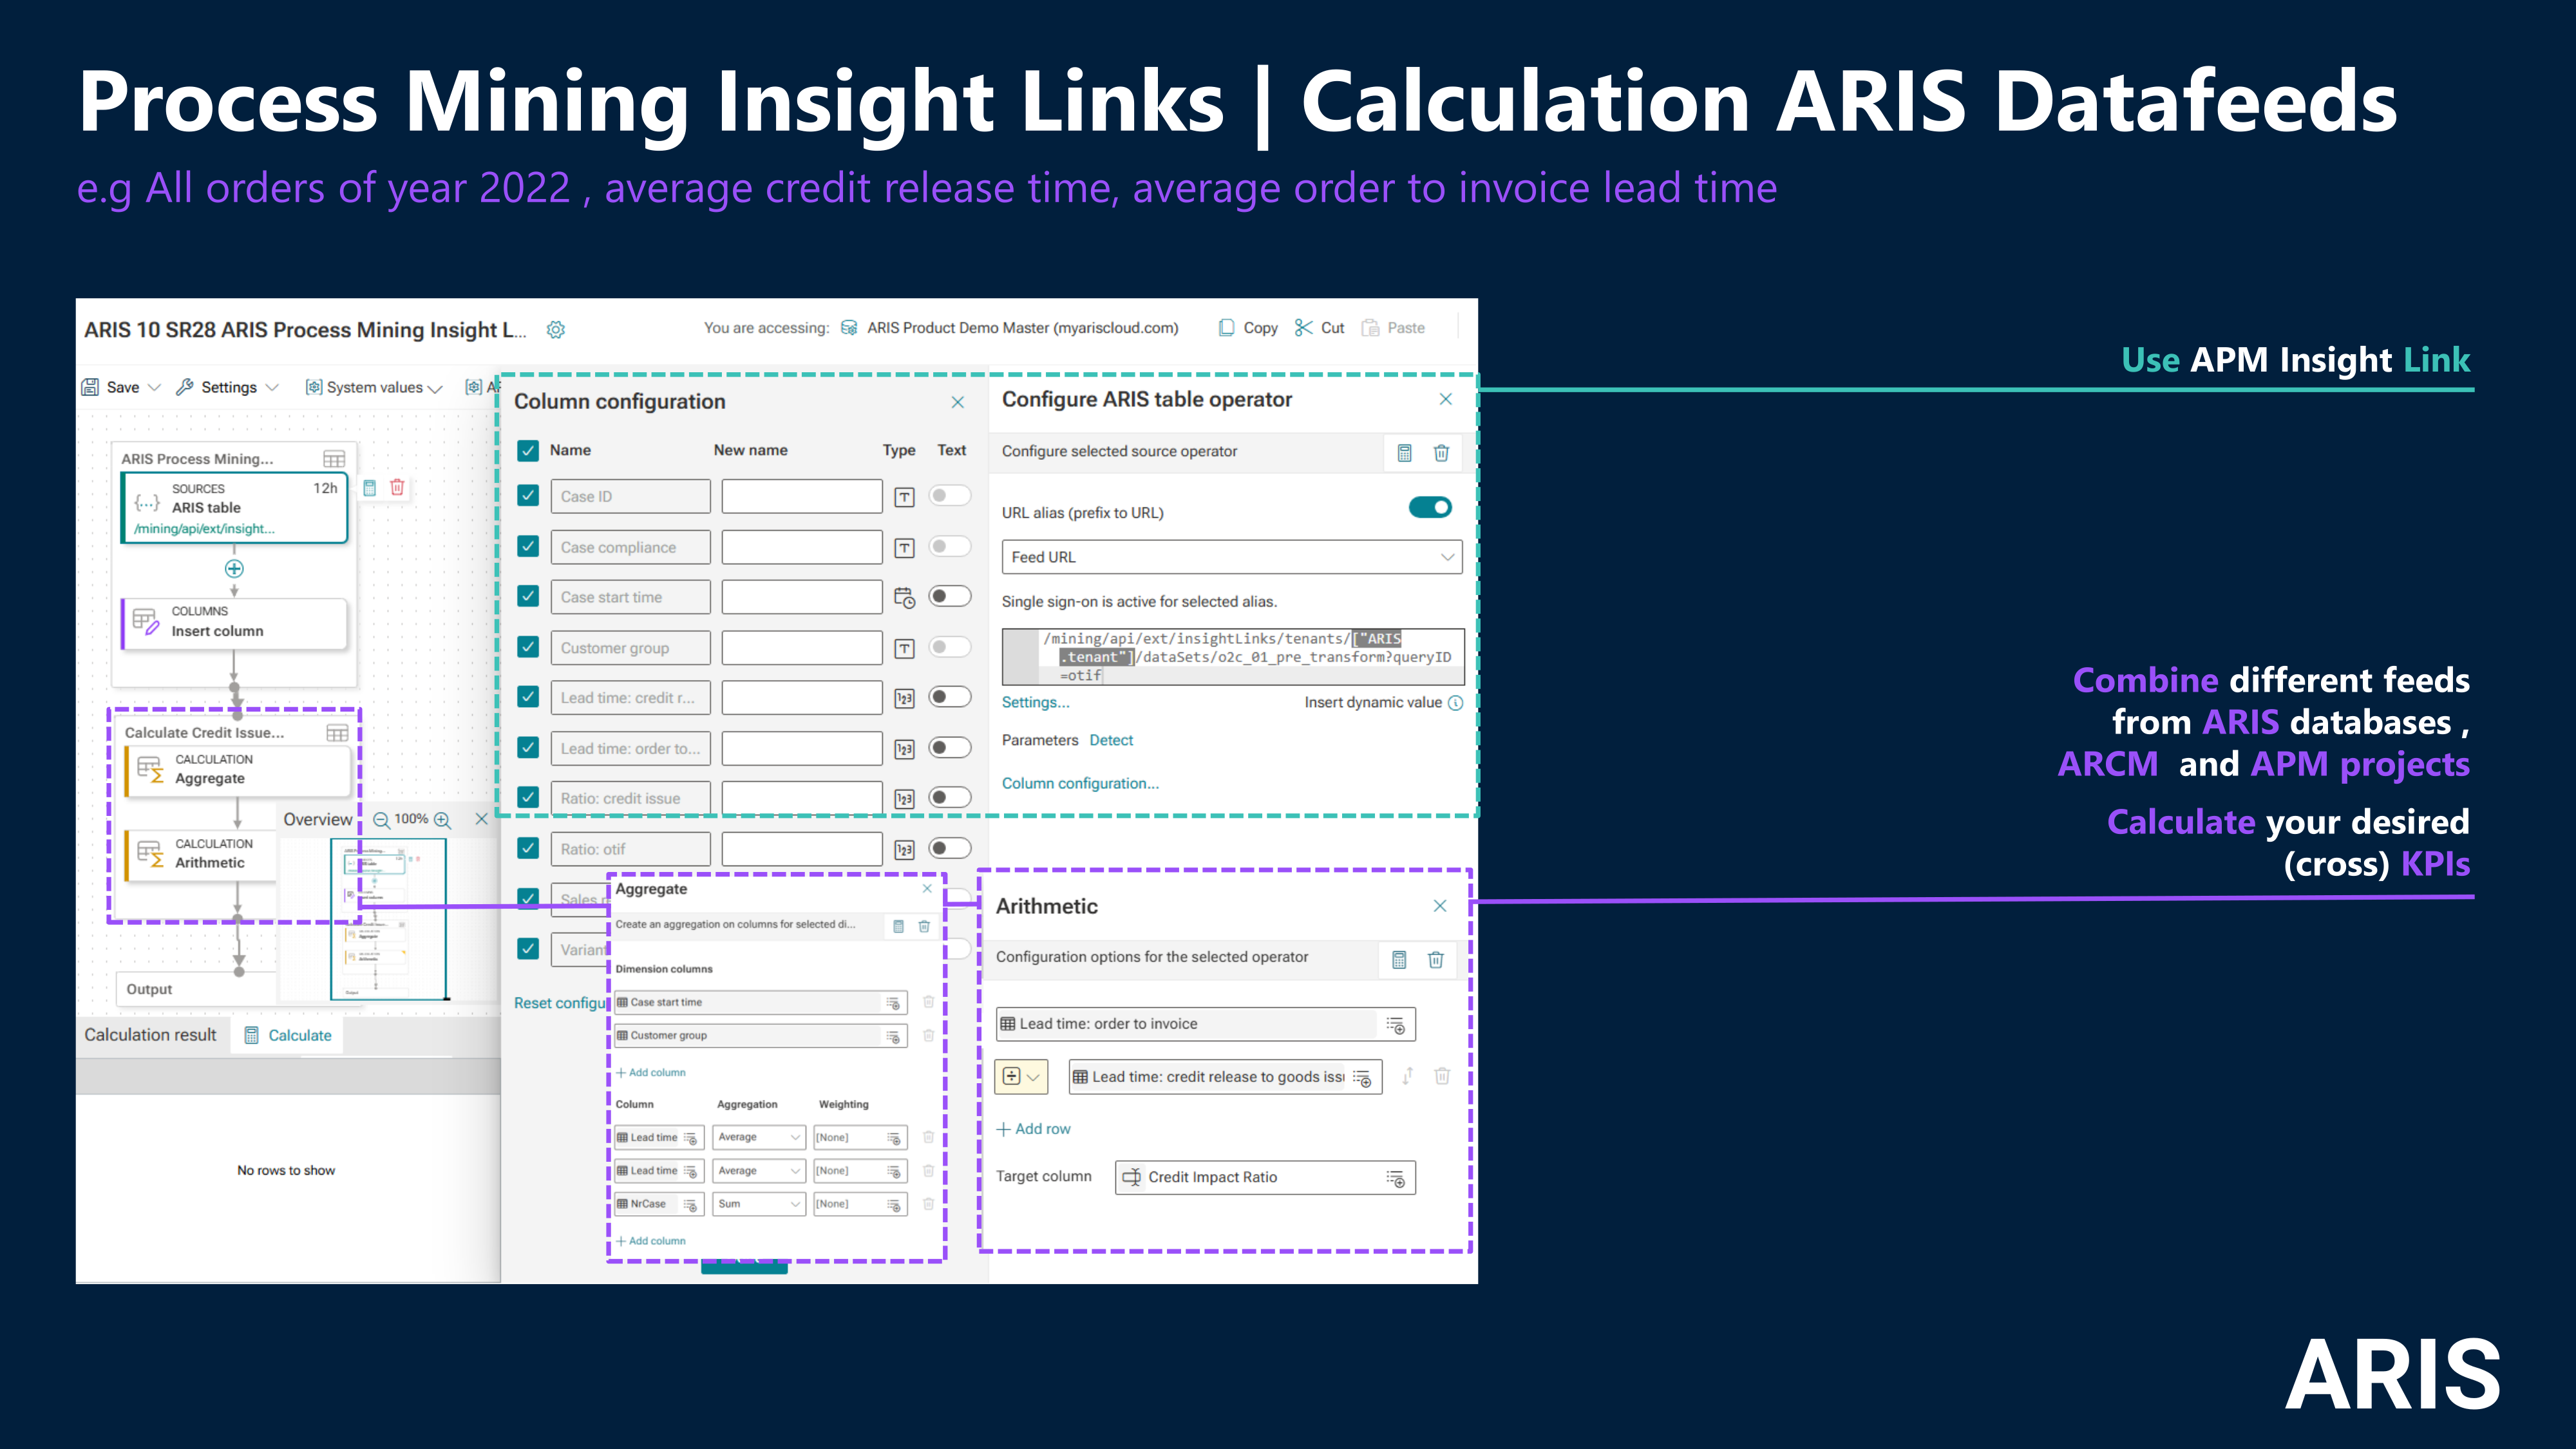Click trash icon in Configure ARIS table operator

[1441, 453]
